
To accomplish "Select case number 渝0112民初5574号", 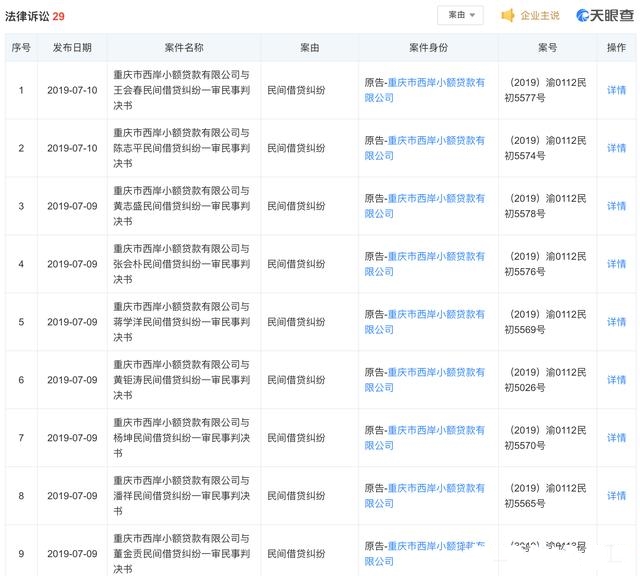I will (x=546, y=148).
